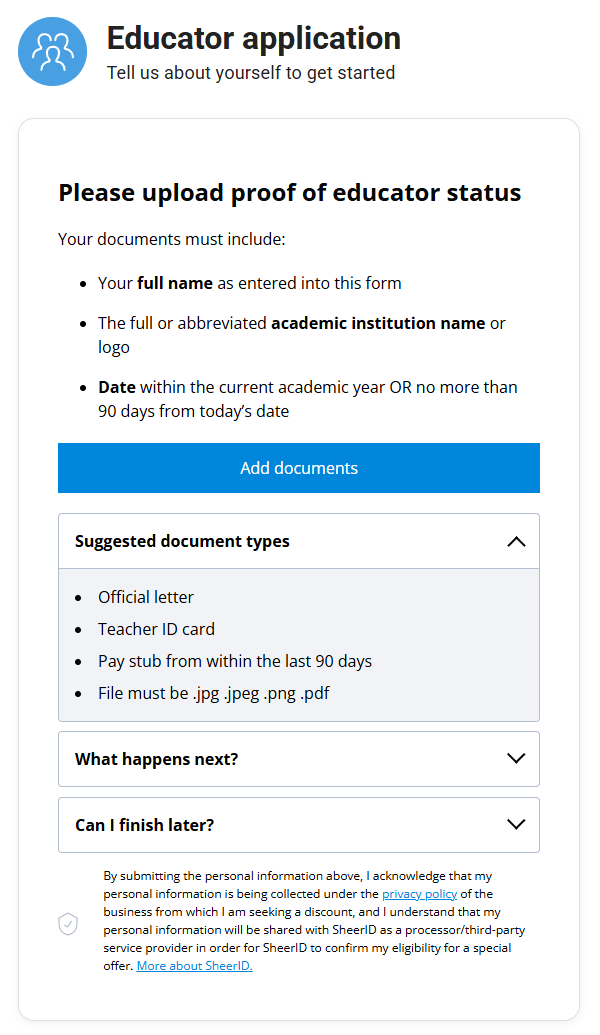Expand the What happens next? section
This screenshot has width=600, height=1035.
click(298, 759)
